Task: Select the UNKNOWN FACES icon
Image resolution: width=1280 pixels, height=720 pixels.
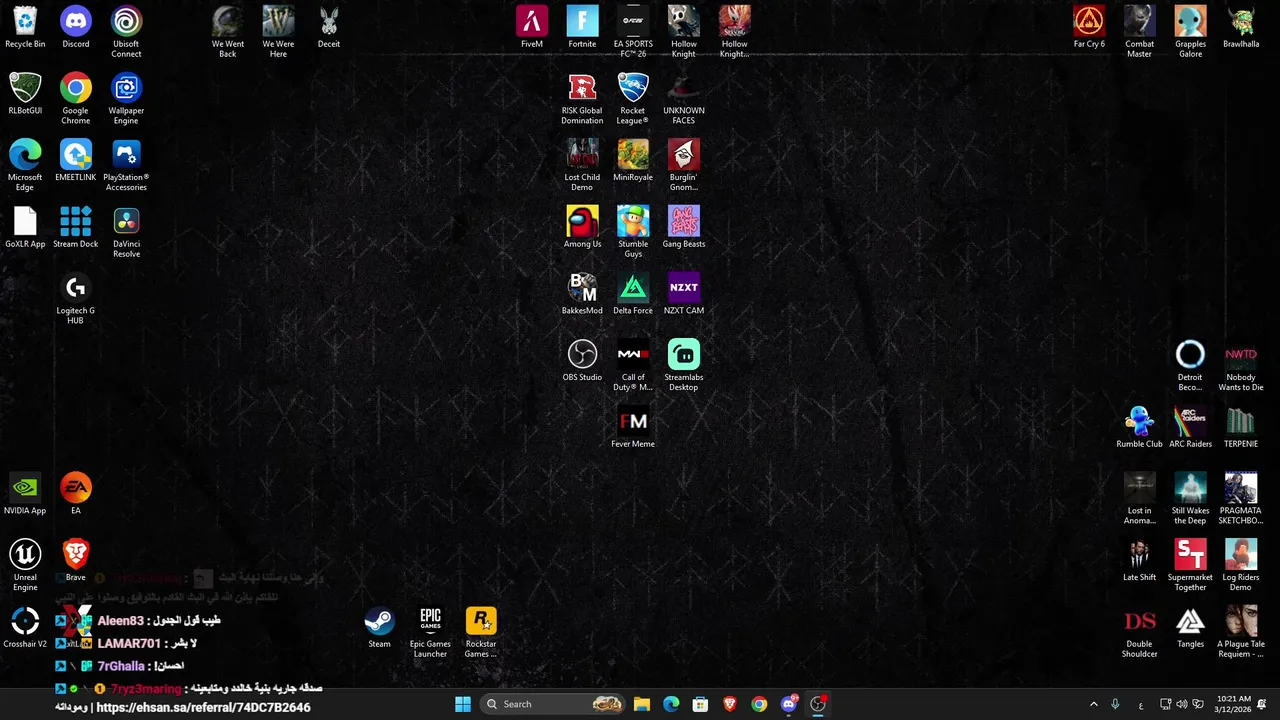Action: coord(684,99)
